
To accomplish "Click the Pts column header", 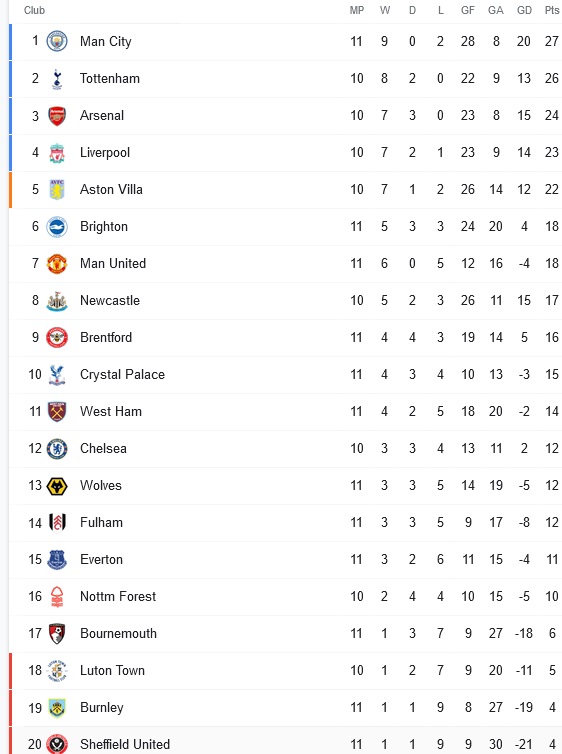I will click(551, 11).
